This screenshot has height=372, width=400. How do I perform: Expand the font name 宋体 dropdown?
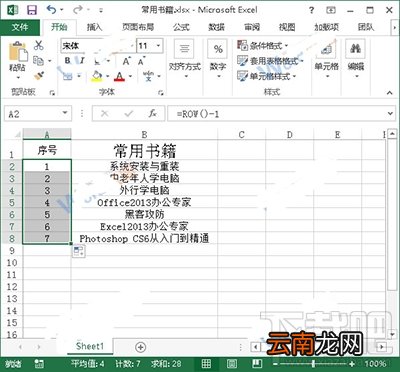point(132,46)
